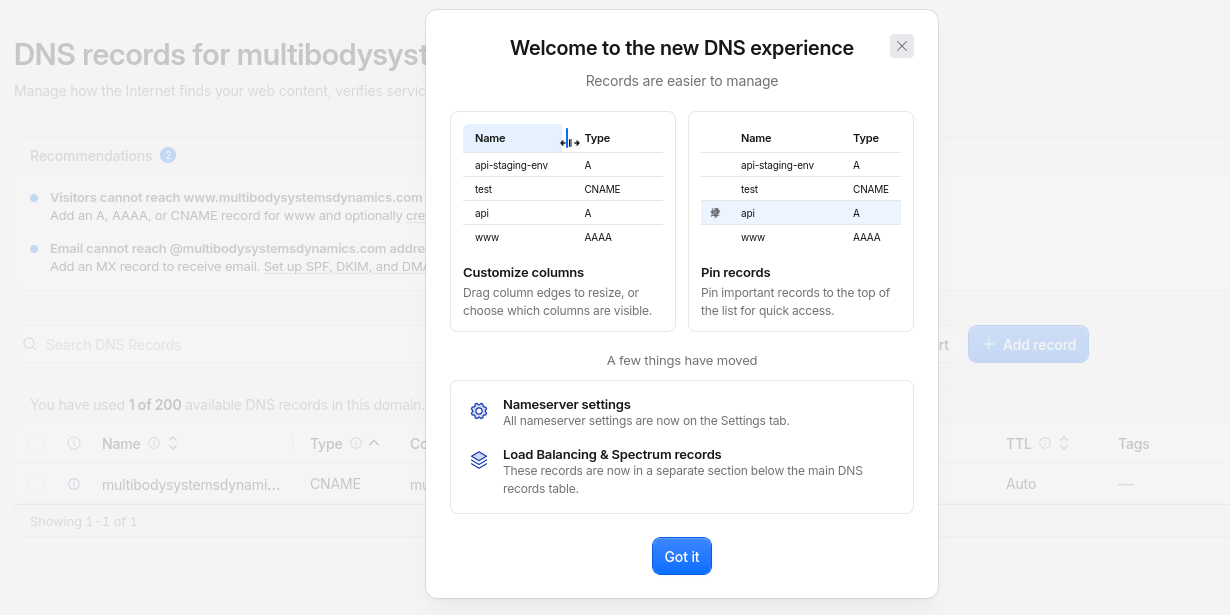Click the Load Balancing stacked layers icon
1230x615 pixels.
(479, 460)
